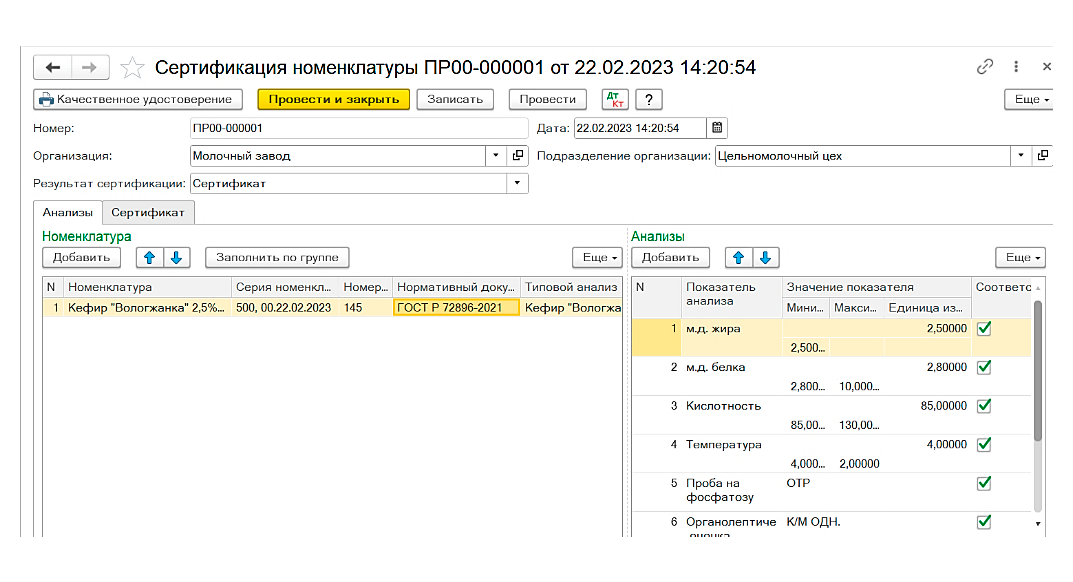Click value 85,00000 in Кислотность row
The image size is (1073, 582).
[943, 406]
